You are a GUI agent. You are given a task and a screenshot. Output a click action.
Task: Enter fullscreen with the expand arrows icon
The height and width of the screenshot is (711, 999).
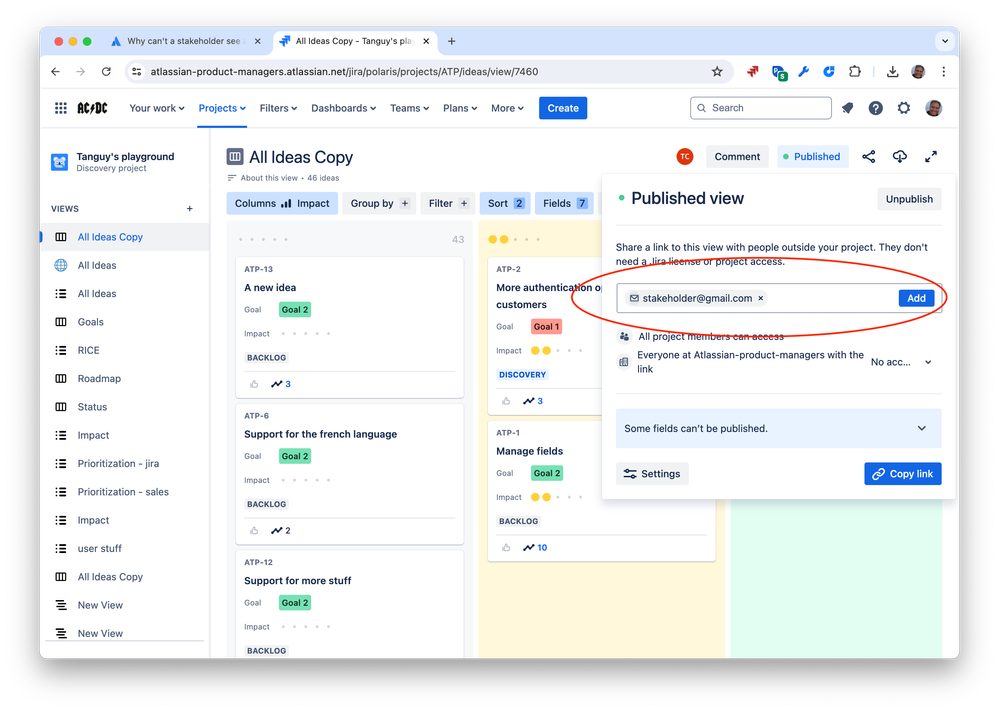[x=931, y=157]
